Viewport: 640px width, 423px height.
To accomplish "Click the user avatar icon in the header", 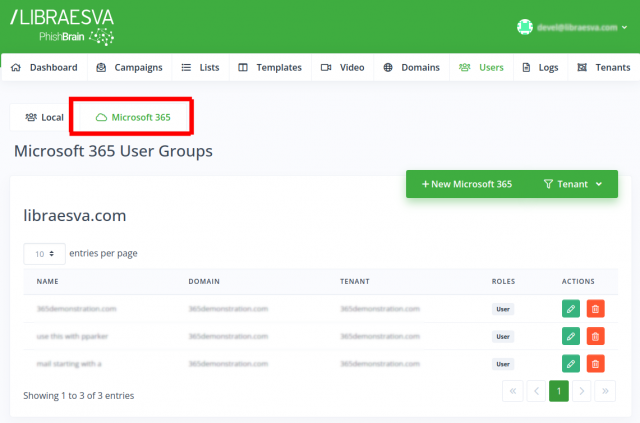I will pos(525,27).
